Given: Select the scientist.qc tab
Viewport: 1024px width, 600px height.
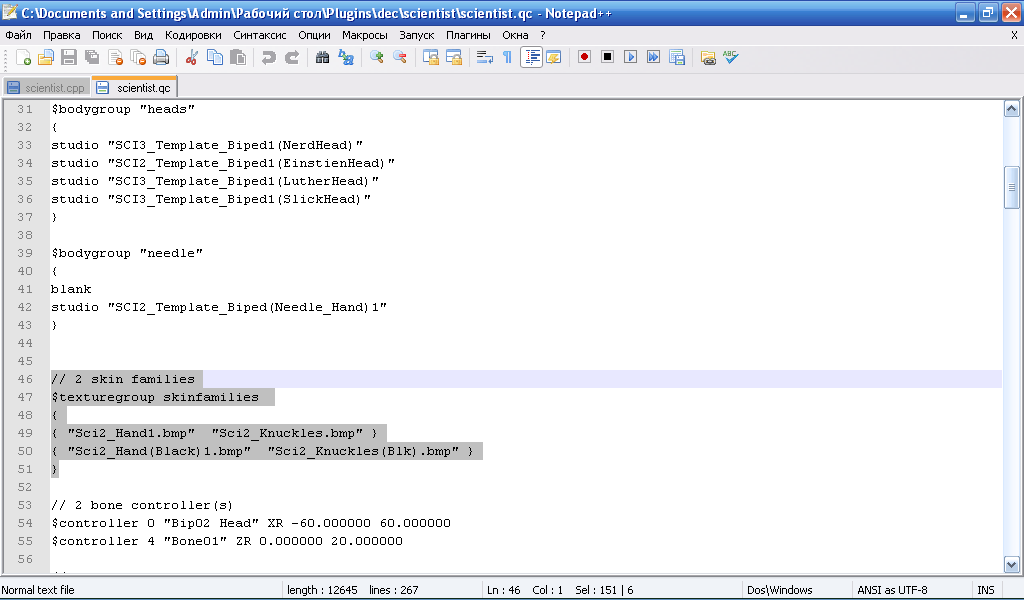Looking at the screenshot, I should [135, 87].
